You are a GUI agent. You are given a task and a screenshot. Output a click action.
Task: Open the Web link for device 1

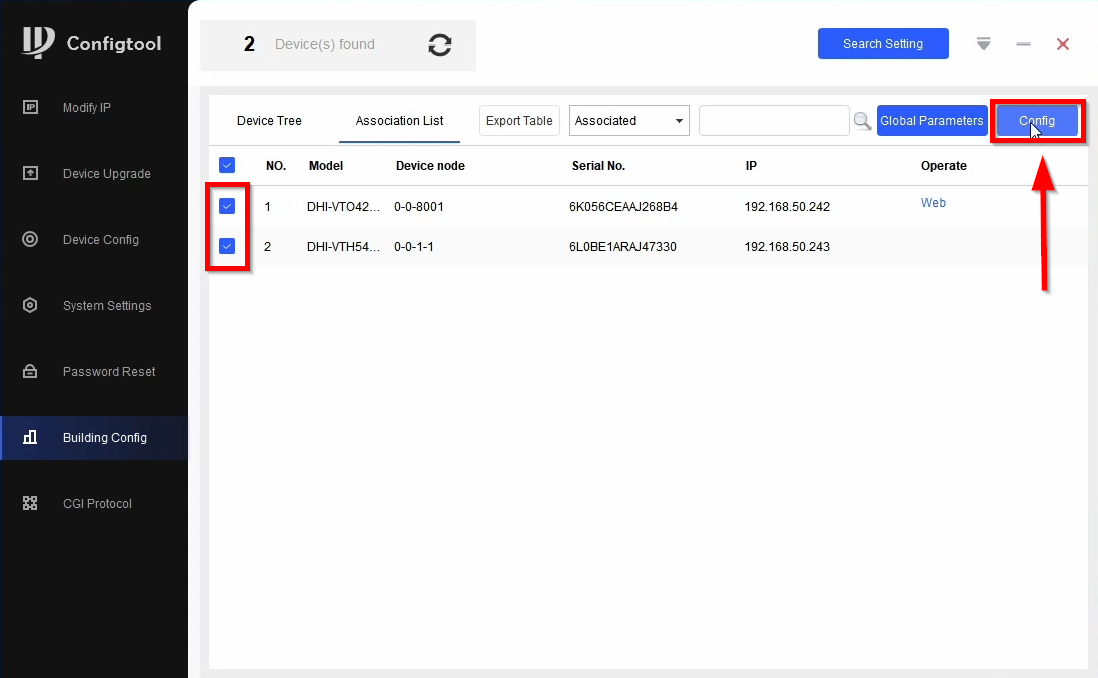pyautogui.click(x=933, y=202)
